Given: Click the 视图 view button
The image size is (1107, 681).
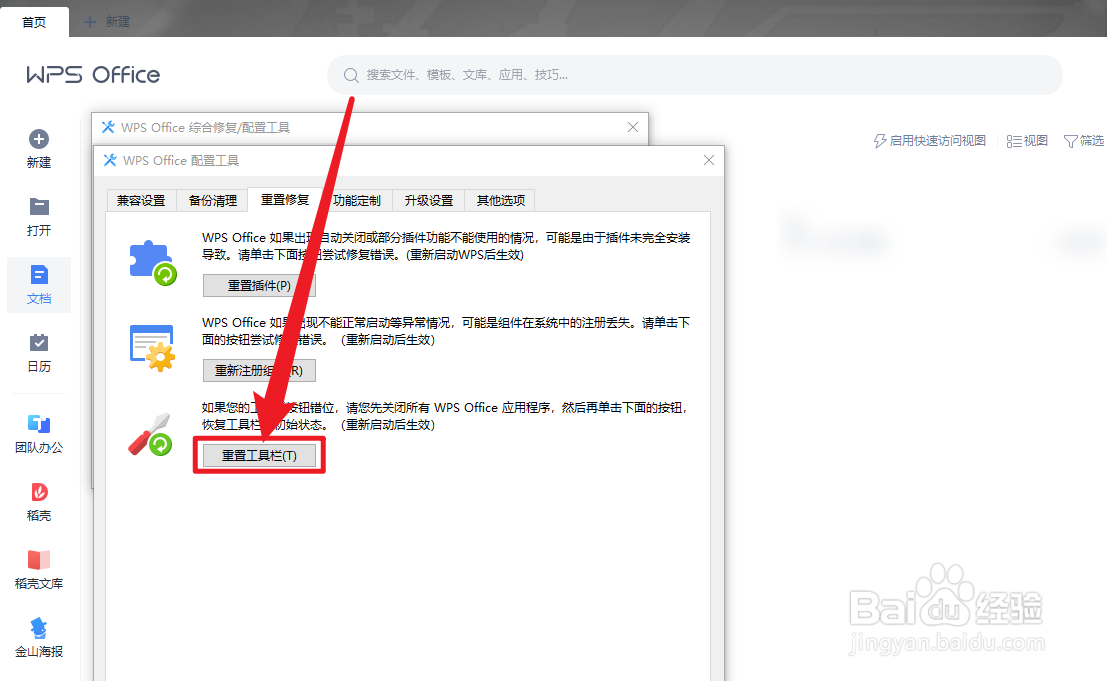Looking at the screenshot, I should [1027, 140].
